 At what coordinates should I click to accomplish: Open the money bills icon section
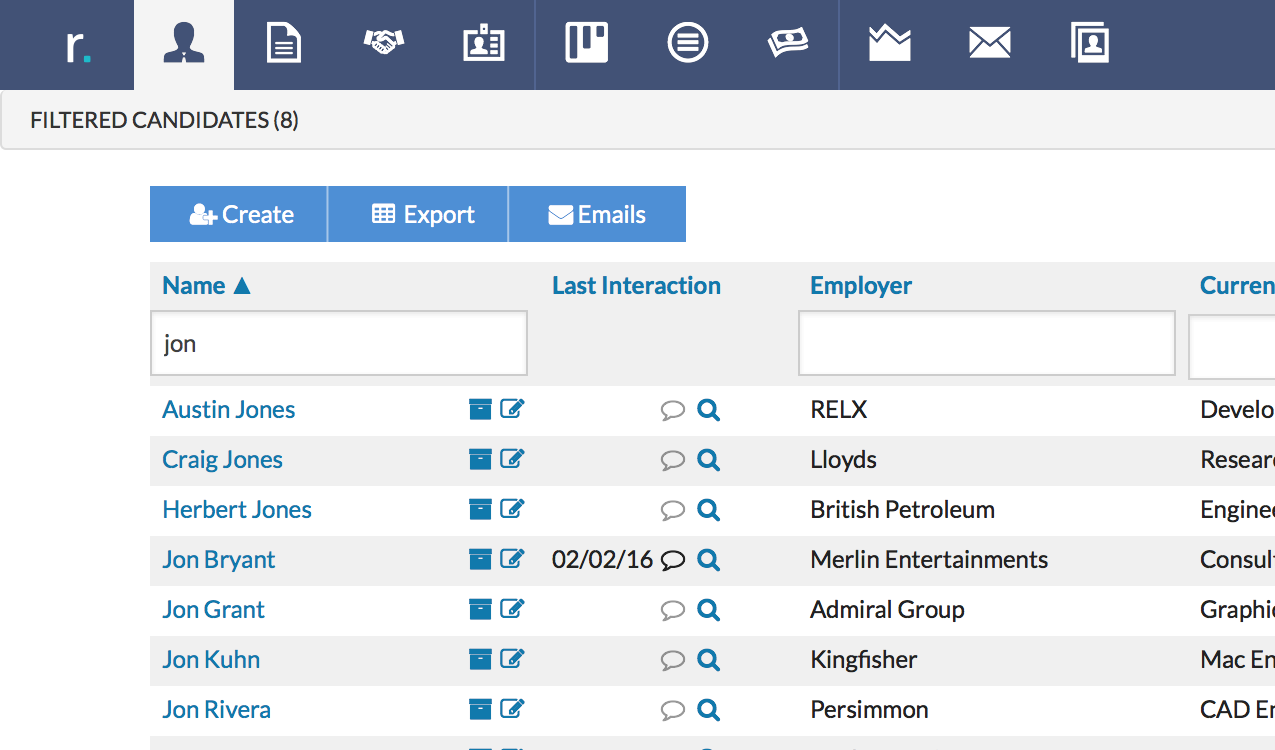tap(788, 43)
